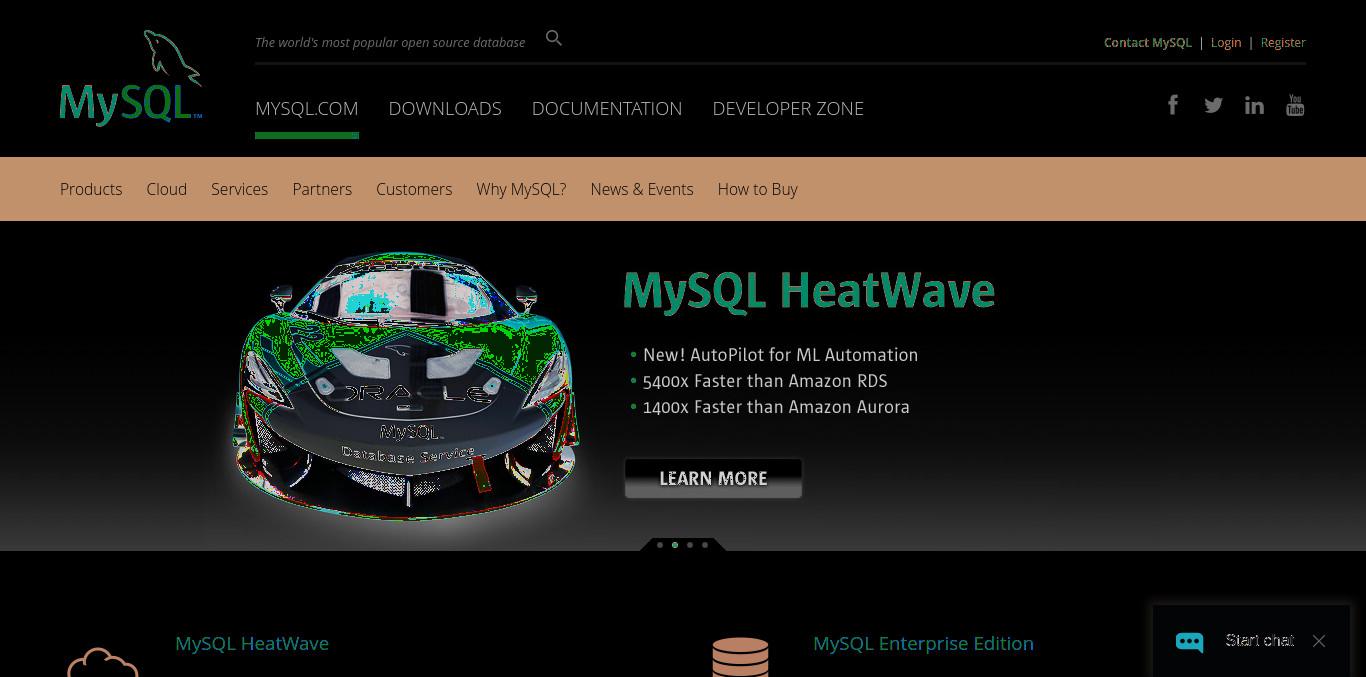Open the How to Buy menu
This screenshot has width=1366, height=677.
757,189
